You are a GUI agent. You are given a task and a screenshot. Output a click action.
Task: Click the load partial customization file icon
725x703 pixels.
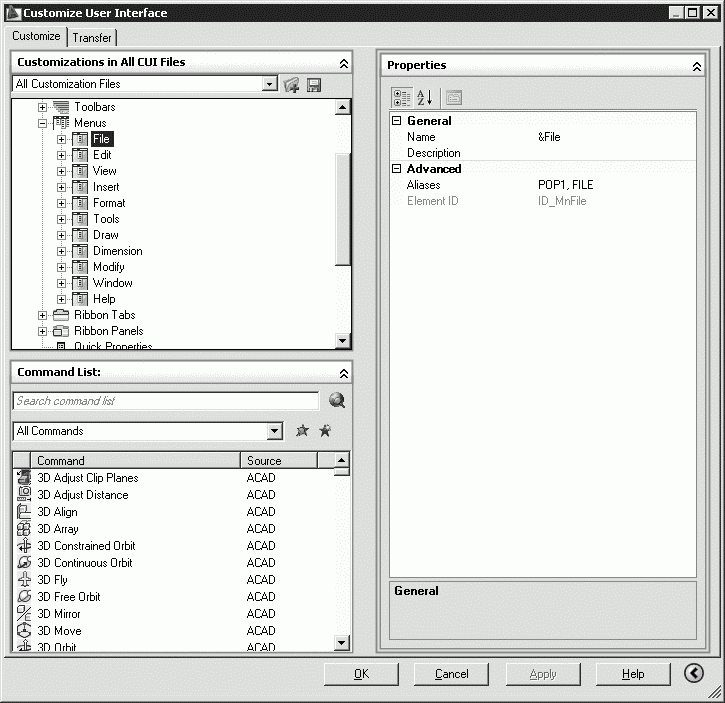click(291, 85)
